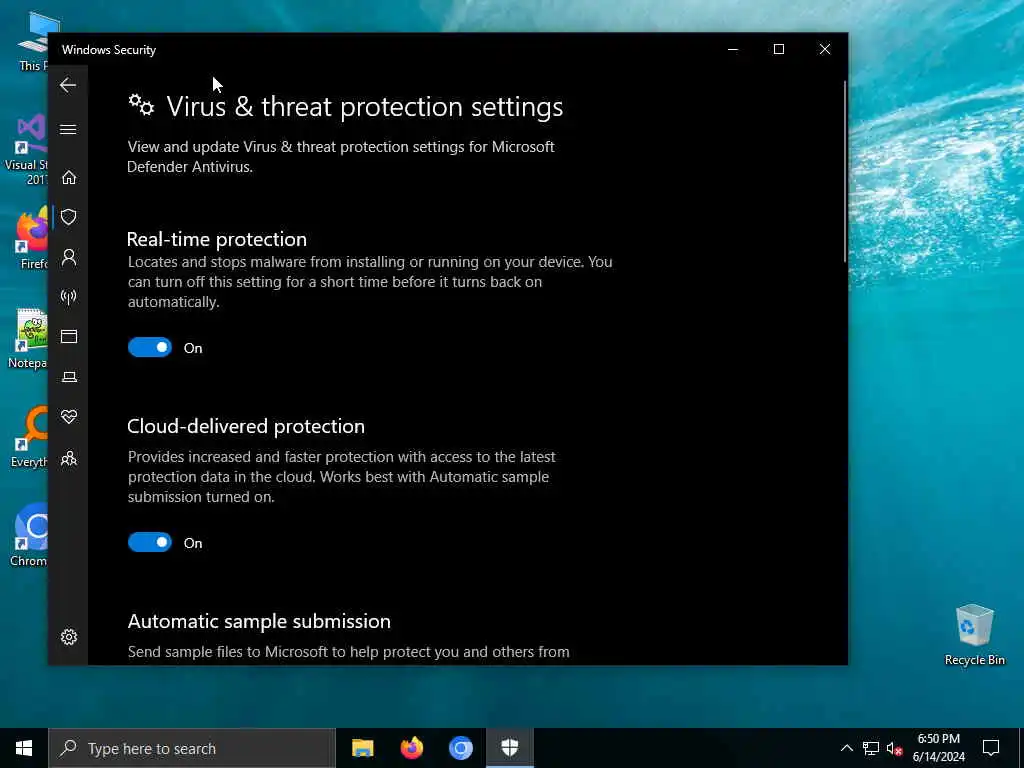Open Virus & threat protection shield icon
The height and width of the screenshot is (768, 1024).
69,217
